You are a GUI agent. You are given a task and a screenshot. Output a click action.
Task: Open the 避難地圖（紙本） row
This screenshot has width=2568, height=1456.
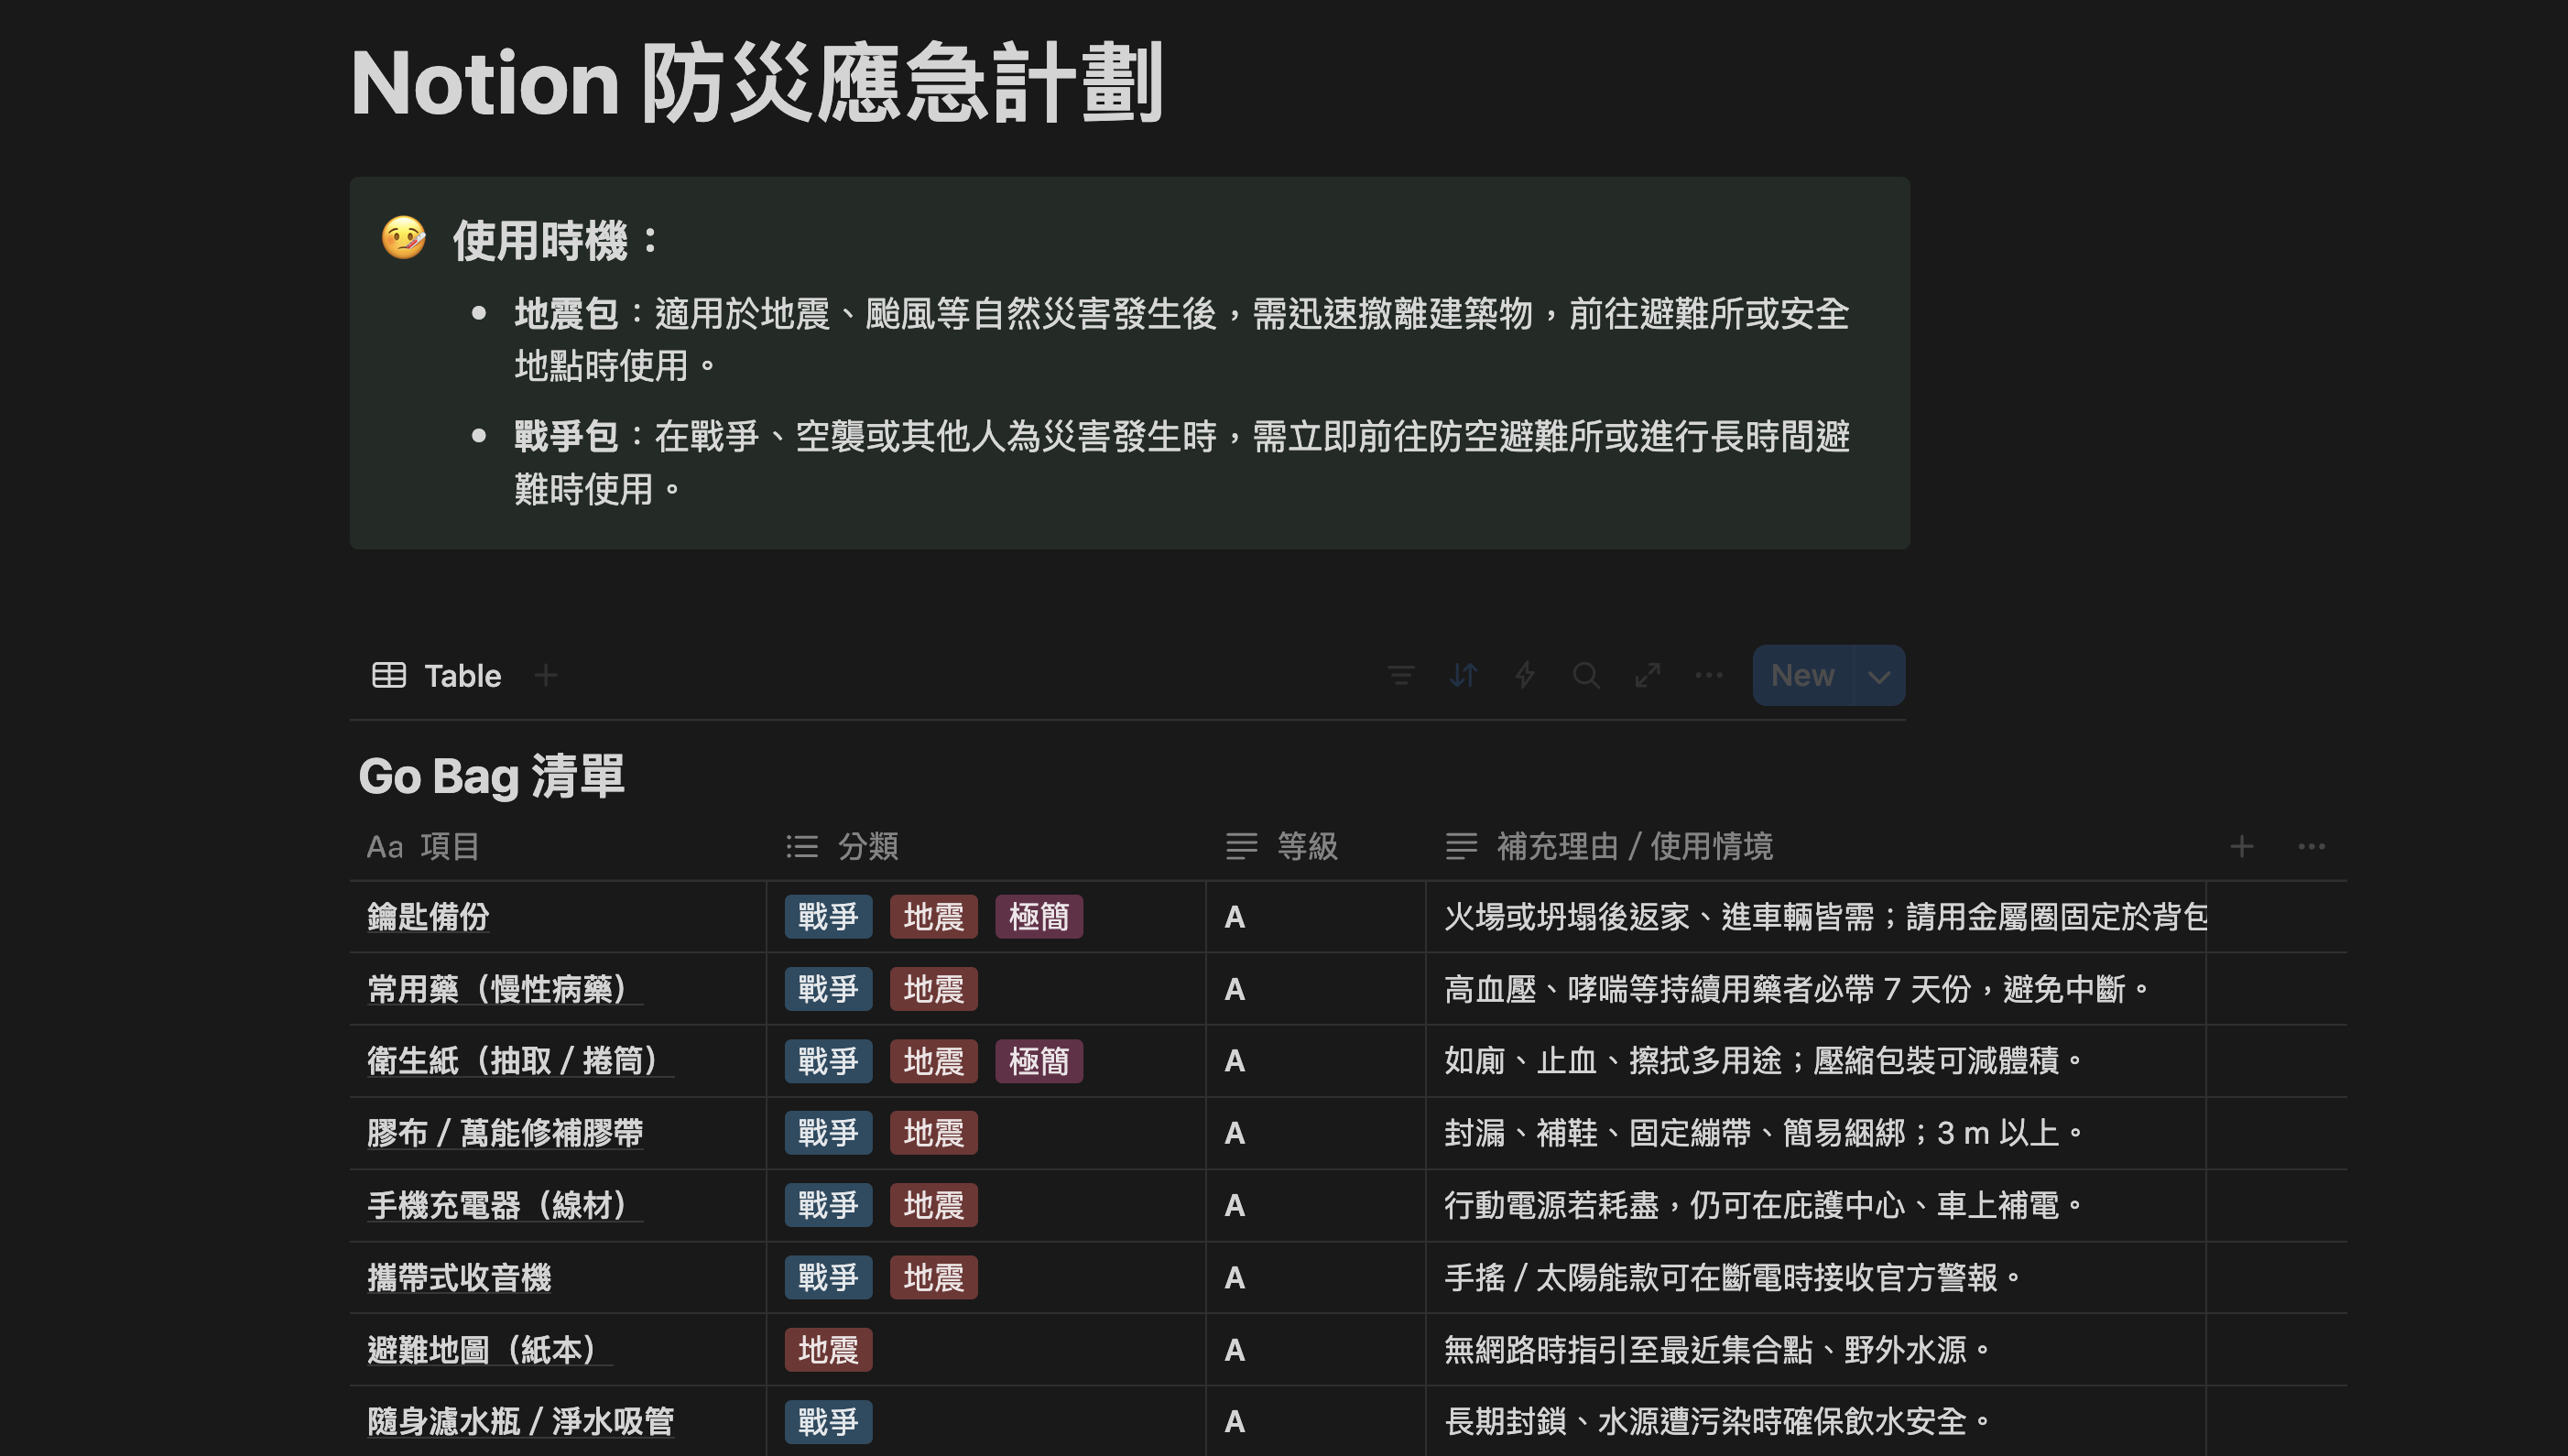(490, 1350)
